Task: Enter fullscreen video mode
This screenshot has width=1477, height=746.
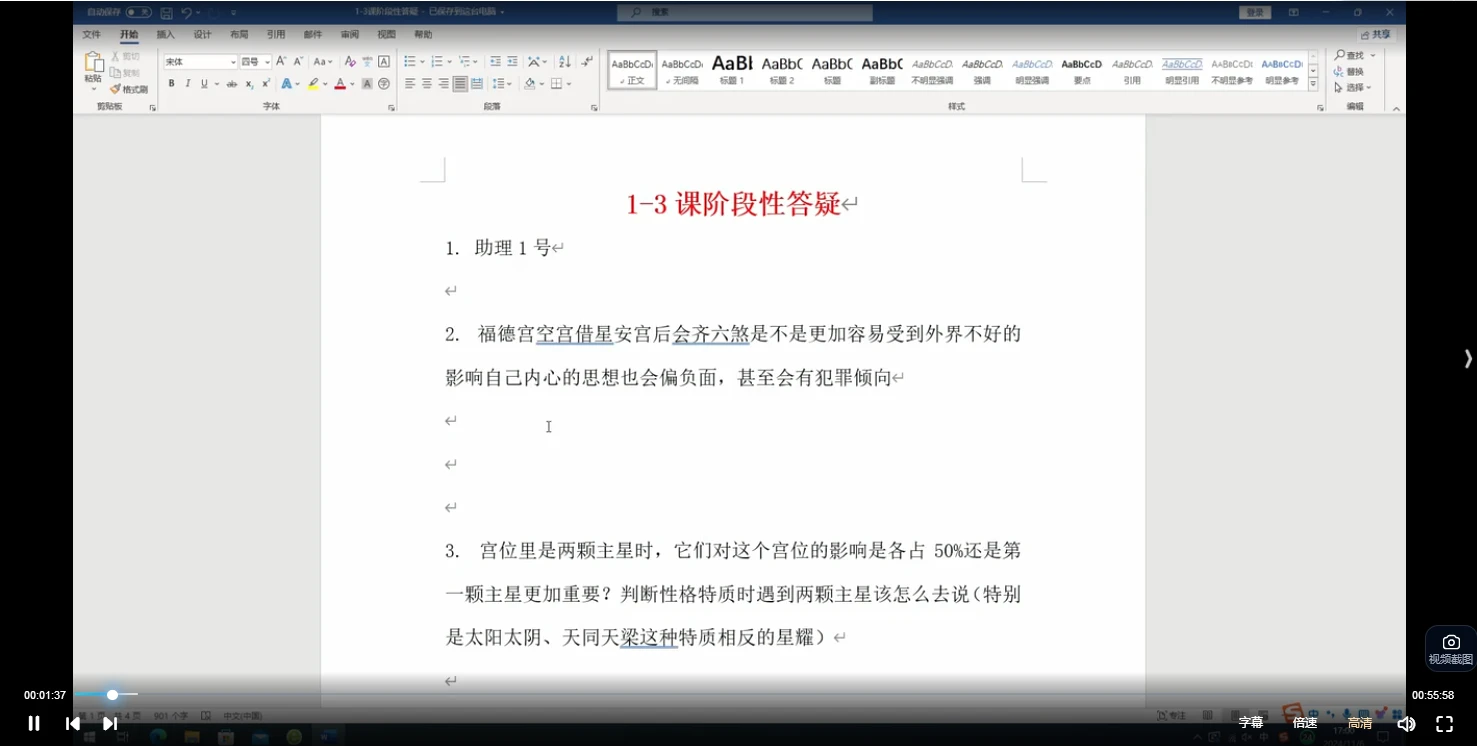Action: pos(1444,723)
